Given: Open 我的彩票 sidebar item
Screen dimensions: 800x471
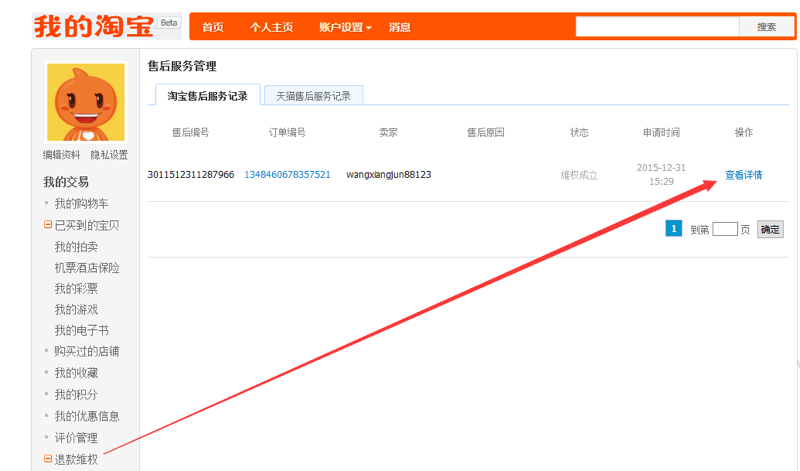Looking at the screenshot, I should coord(76,289).
